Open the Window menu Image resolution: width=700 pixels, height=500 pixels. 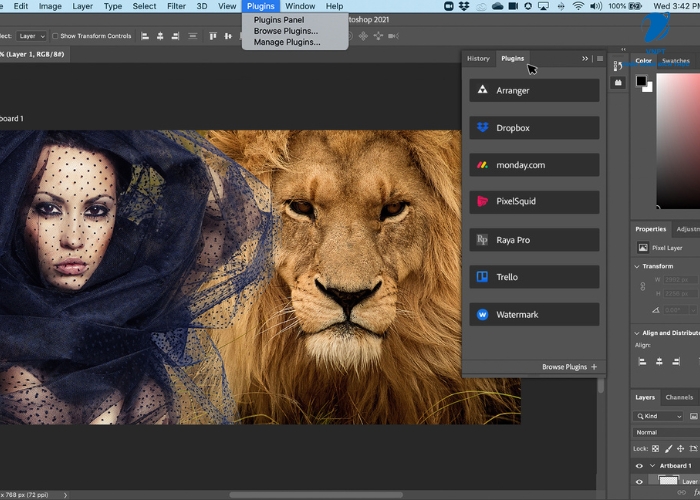pyautogui.click(x=300, y=6)
